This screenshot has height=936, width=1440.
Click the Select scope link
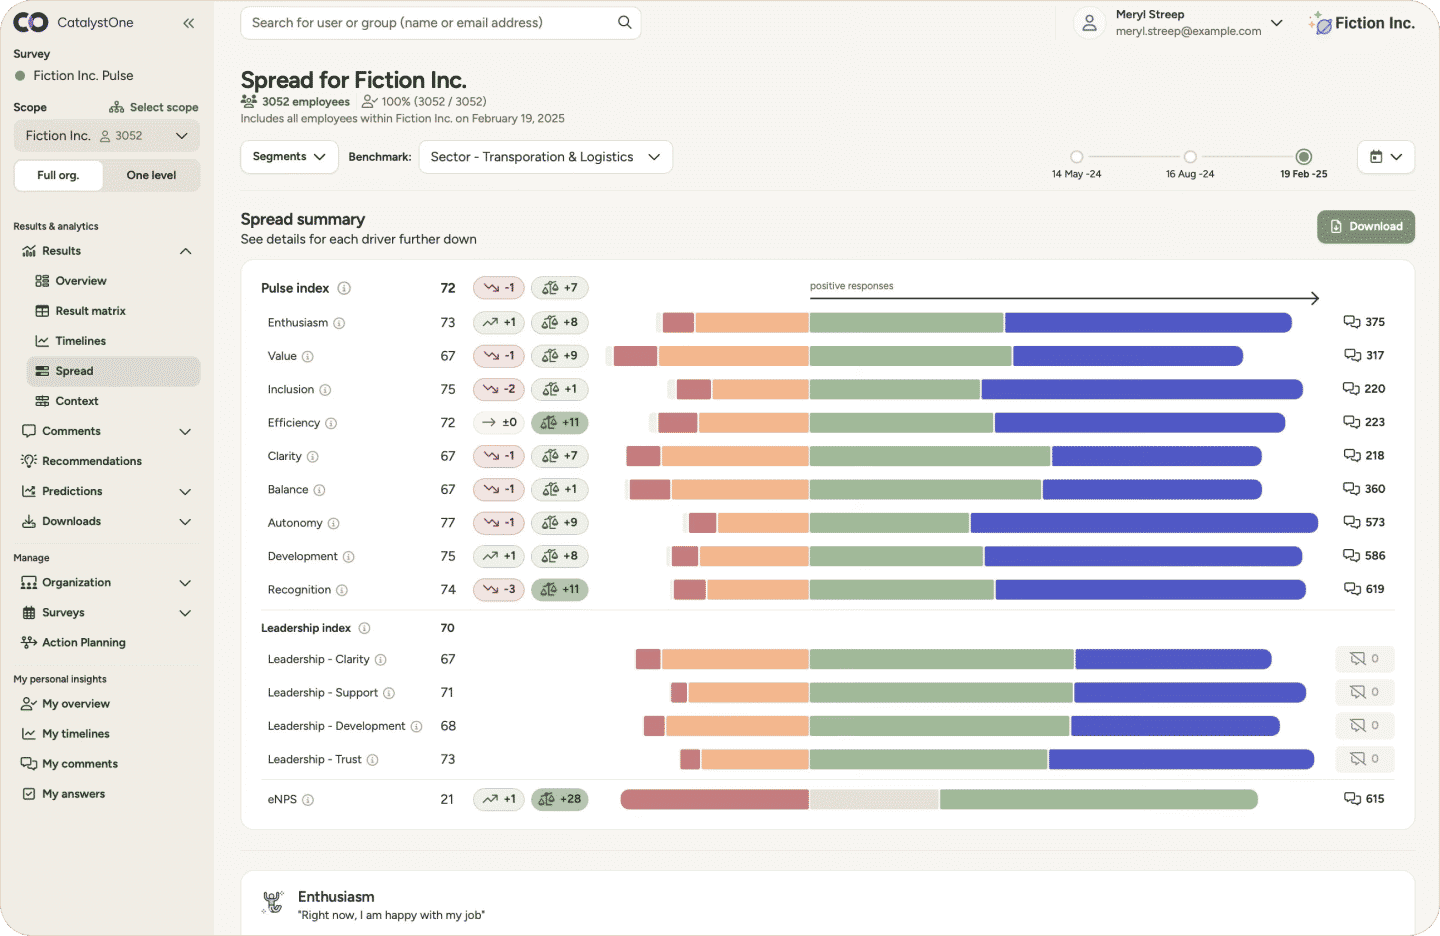pos(154,107)
